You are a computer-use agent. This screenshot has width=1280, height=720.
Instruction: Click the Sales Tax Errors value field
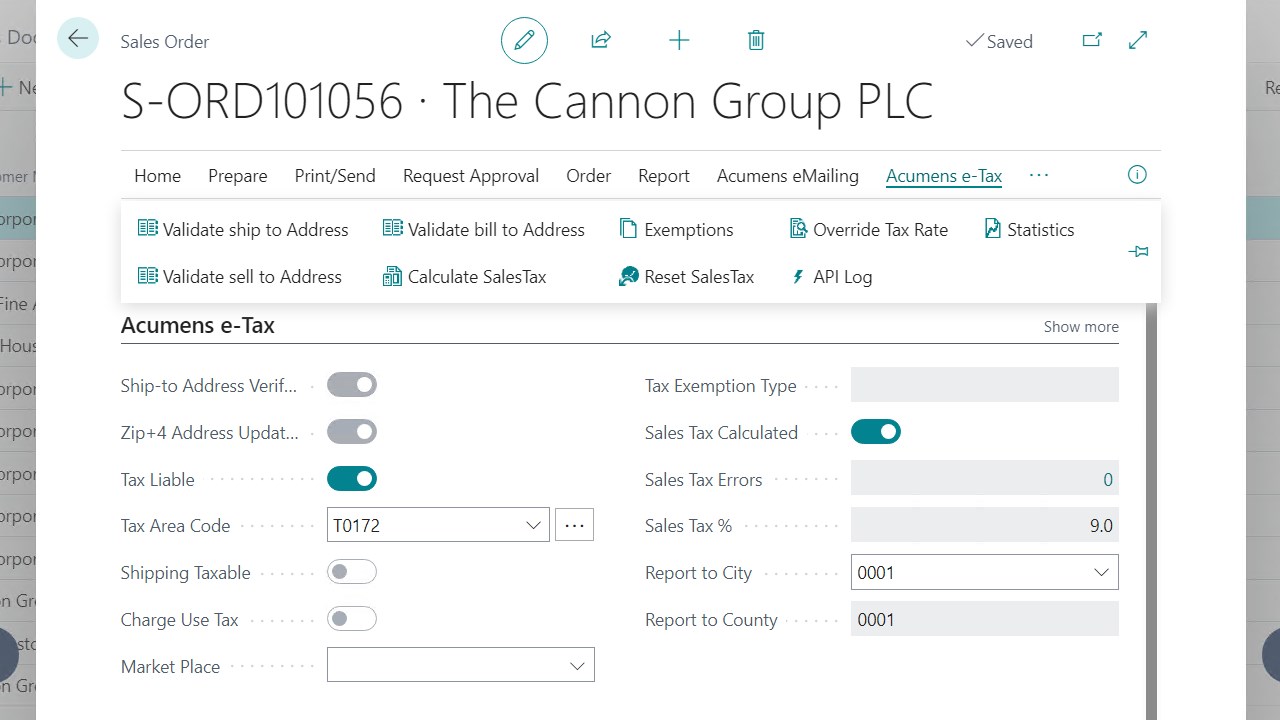pyautogui.click(x=984, y=479)
